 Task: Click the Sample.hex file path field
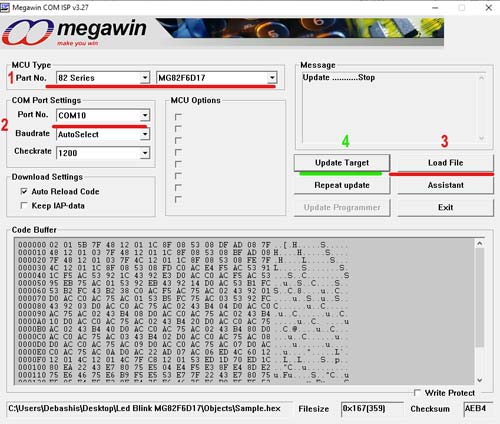coord(149,409)
